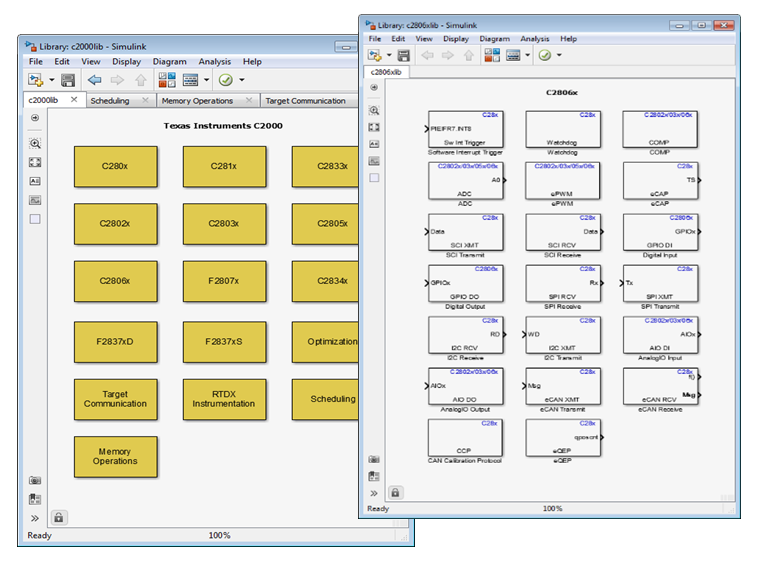761x562 pixels.
Task: Open the F2837xS library block
Action: pyautogui.click(x=224, y=342)
